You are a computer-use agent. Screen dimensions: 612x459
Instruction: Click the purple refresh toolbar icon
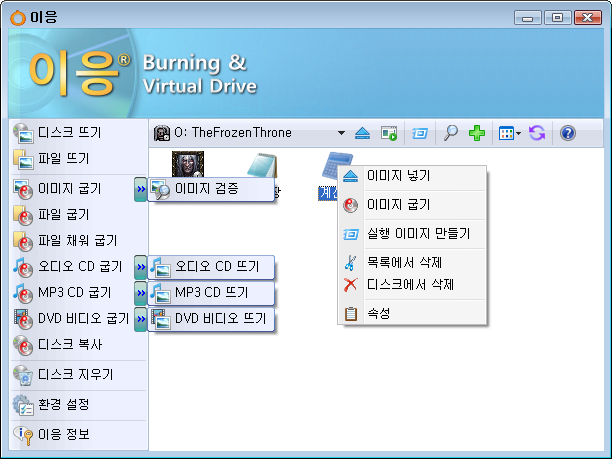pyautogui.click(x=537, y=133)
